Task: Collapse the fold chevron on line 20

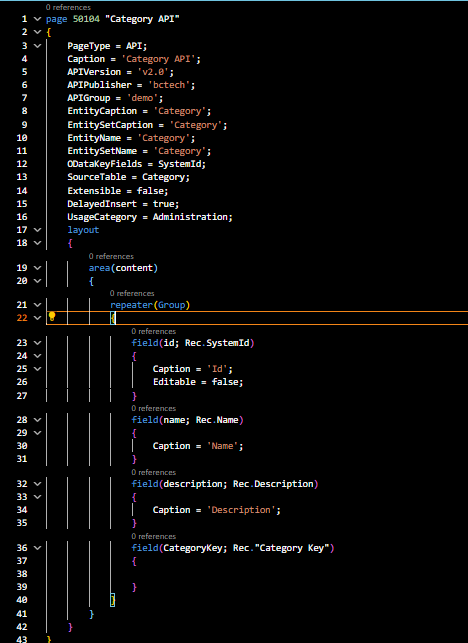Action: 37,281
